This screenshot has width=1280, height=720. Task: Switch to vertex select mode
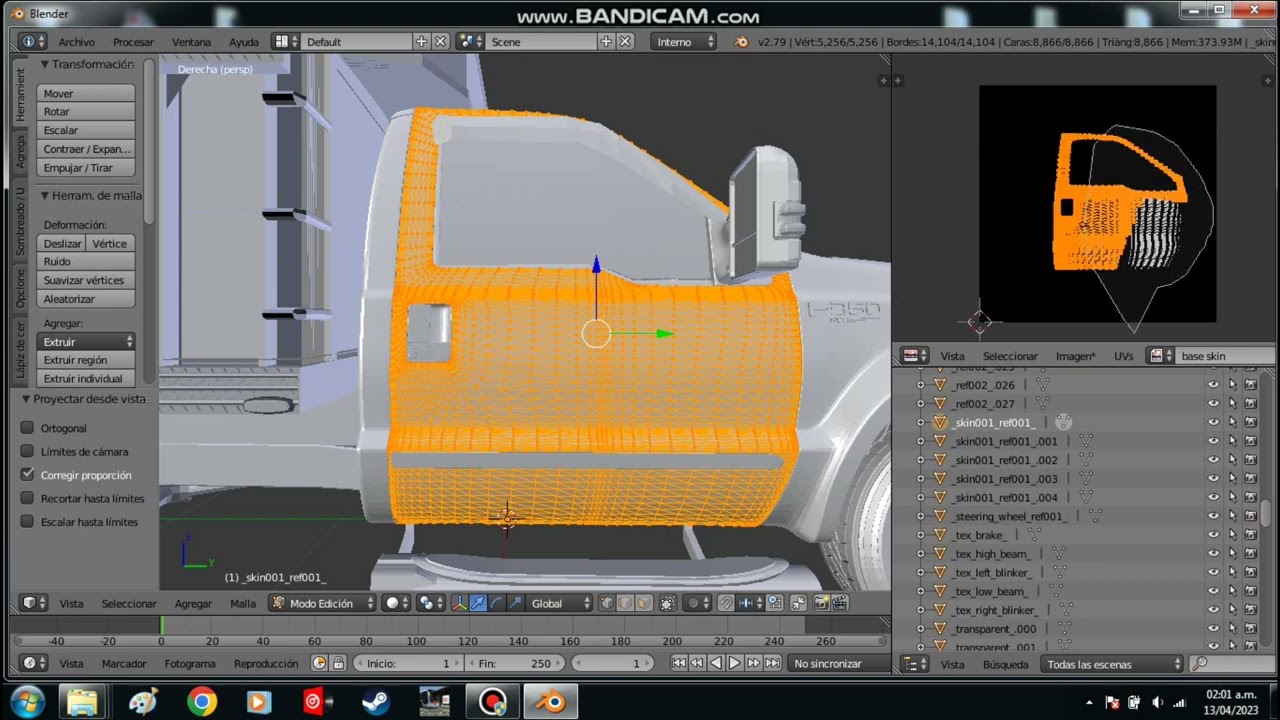point(606,603)
